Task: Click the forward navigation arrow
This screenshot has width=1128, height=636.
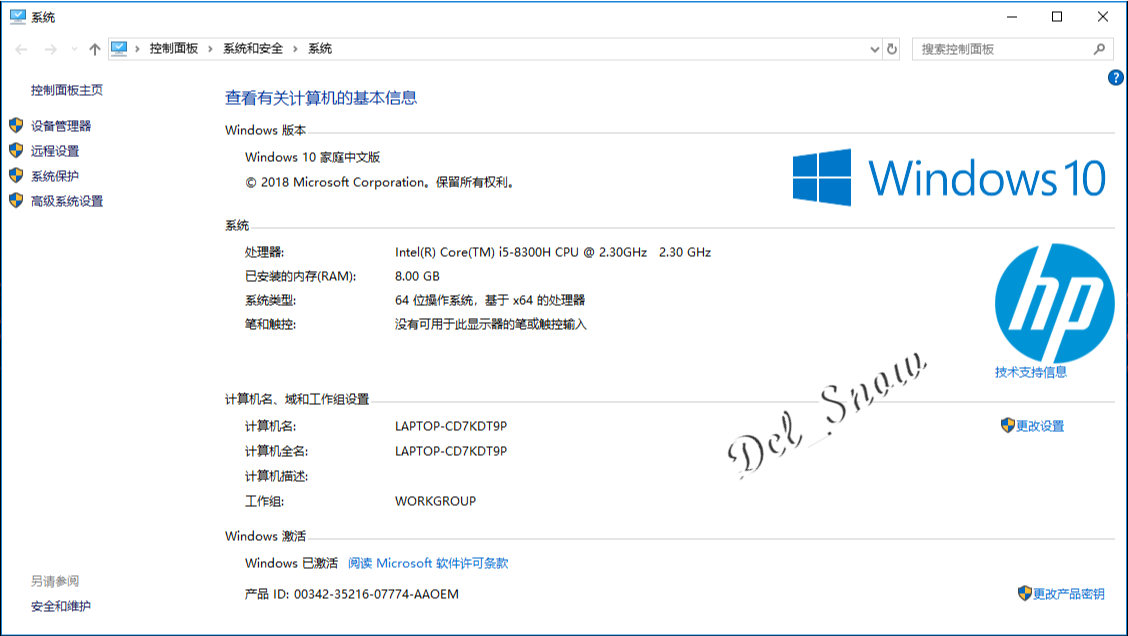Action: (x=50, y=49)
